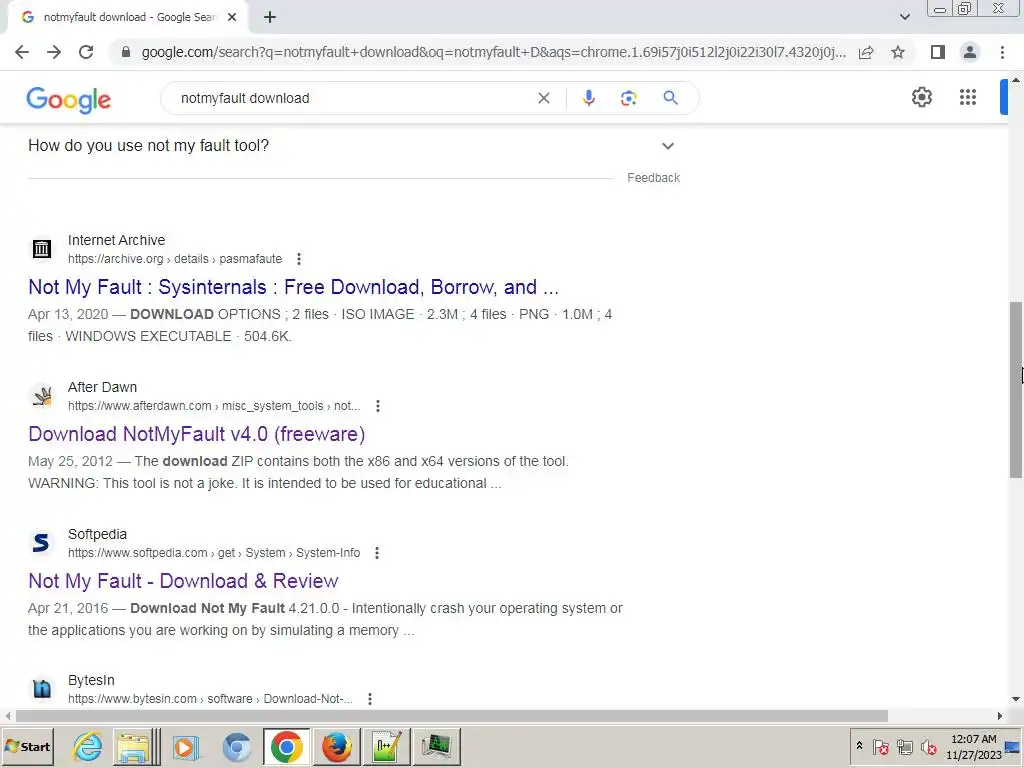Open 'Not My Fault : Sysinternals' result

tap(293, 287)
